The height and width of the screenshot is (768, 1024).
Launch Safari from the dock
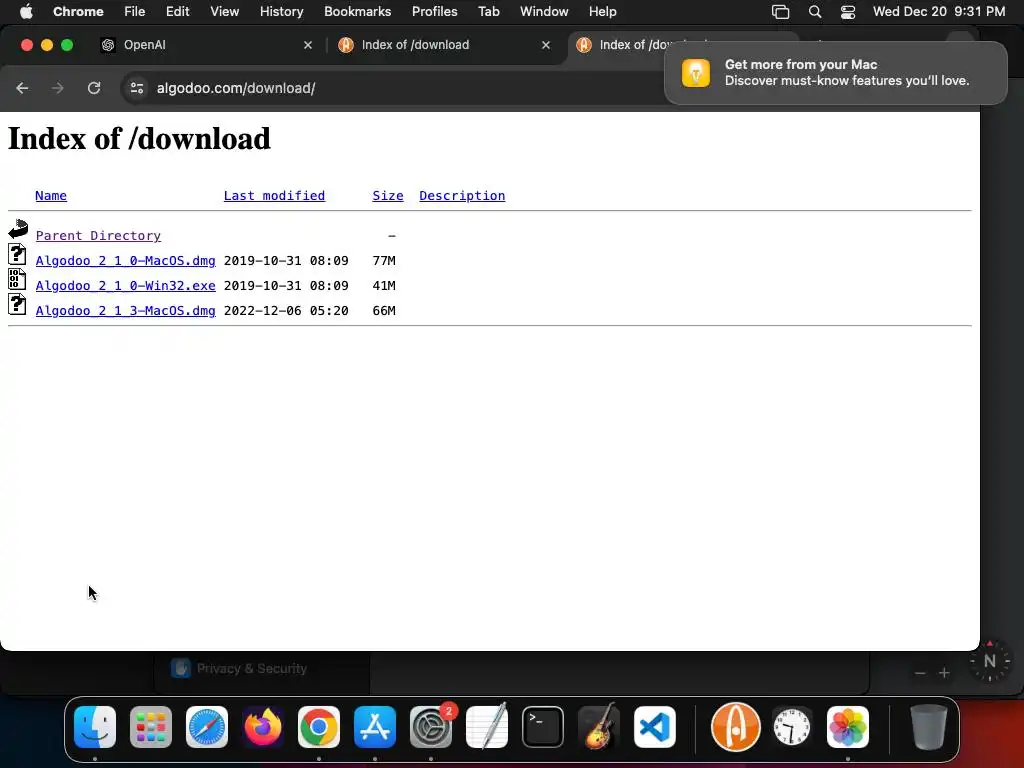(207, 727)
